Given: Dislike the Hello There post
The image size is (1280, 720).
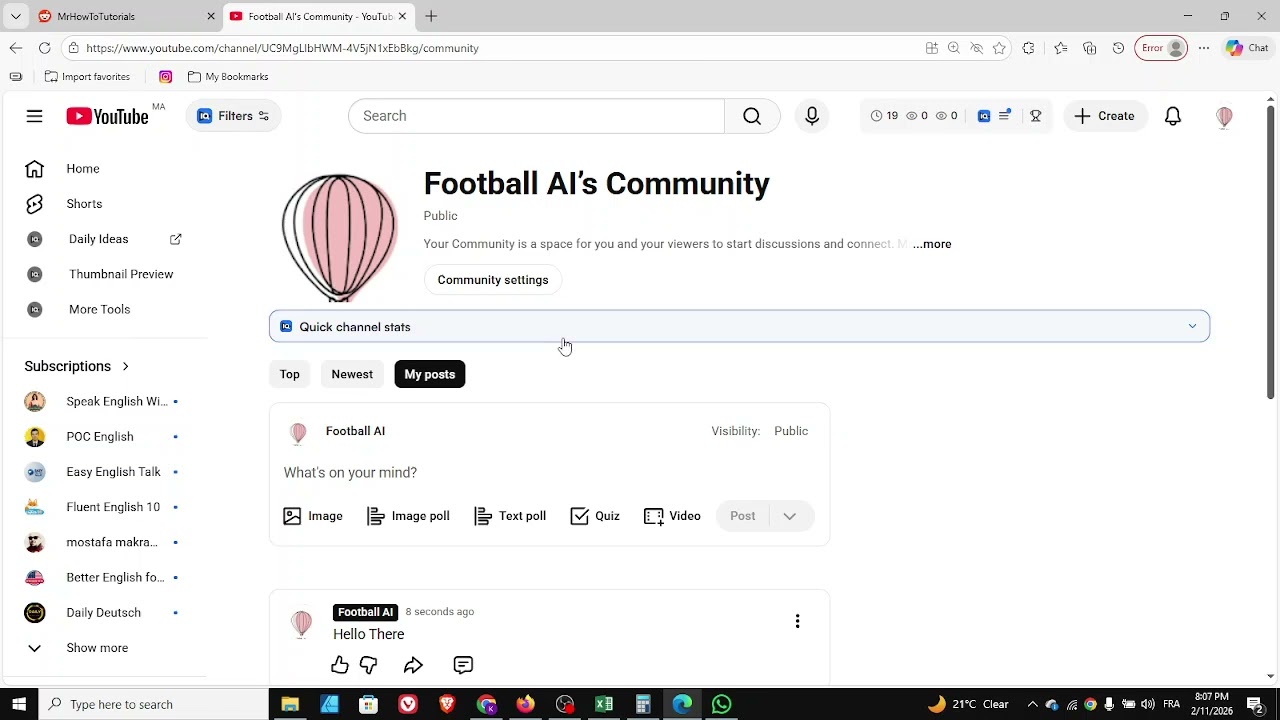Looking at the screenshot, I should click(x=369, y=665).
